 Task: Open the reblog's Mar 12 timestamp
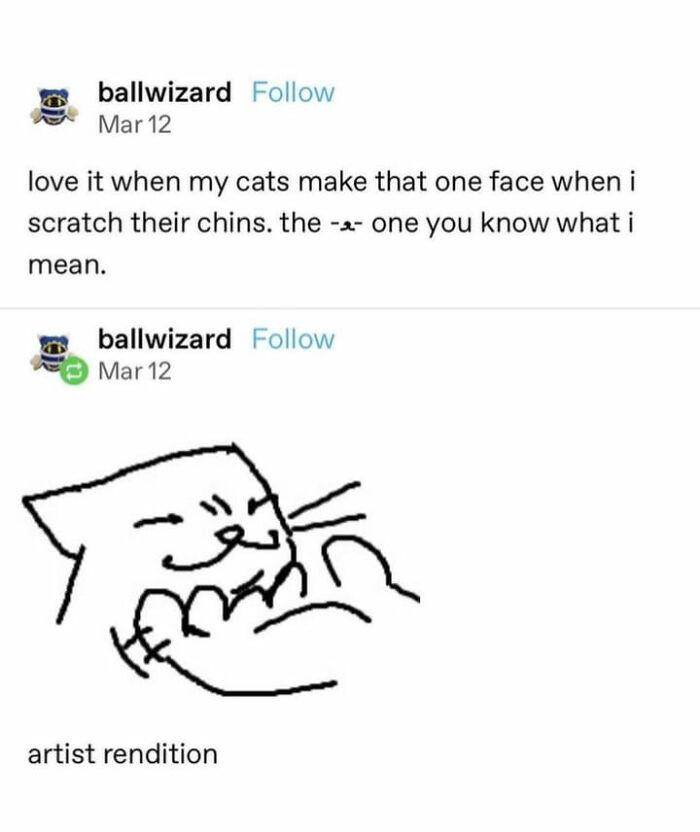pos(134,371)
